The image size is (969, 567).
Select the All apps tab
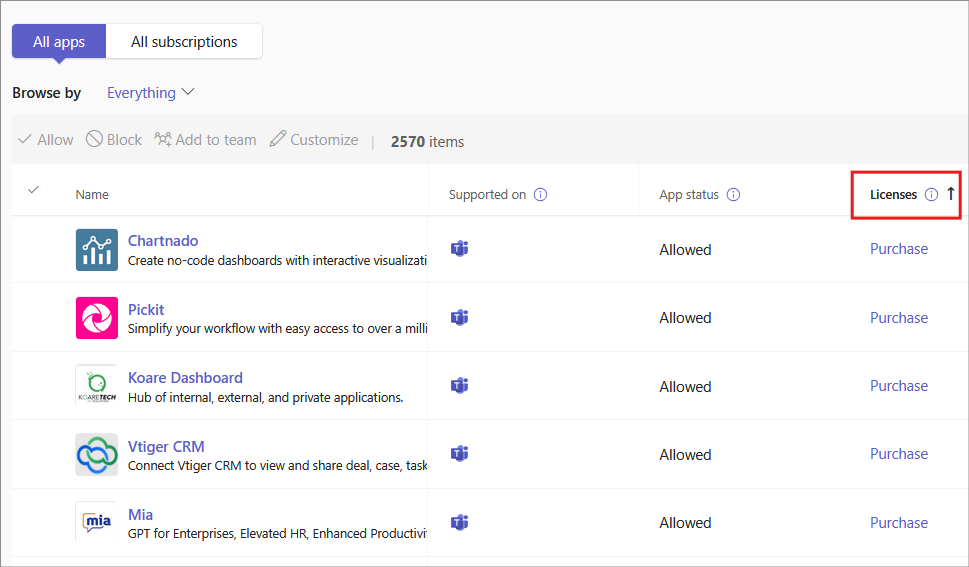point(59,42)
